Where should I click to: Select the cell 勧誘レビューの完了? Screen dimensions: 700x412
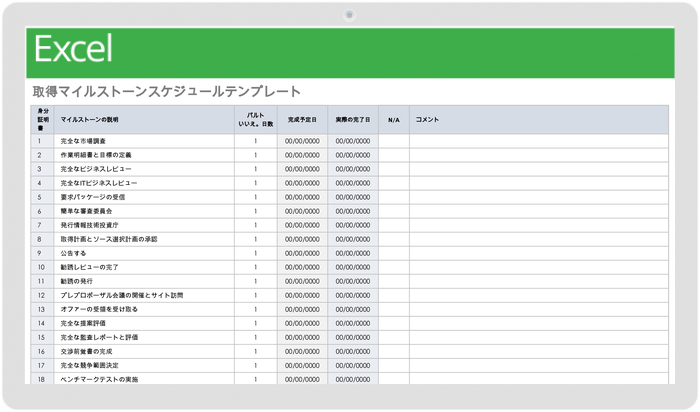coord(144,267)
